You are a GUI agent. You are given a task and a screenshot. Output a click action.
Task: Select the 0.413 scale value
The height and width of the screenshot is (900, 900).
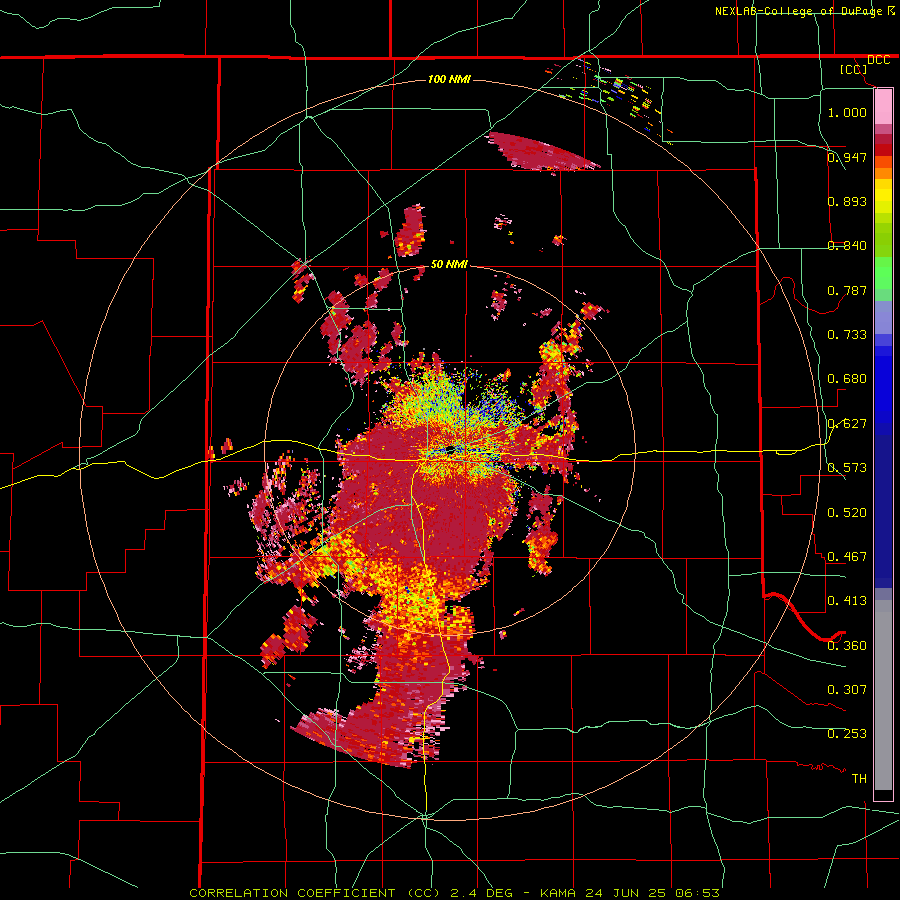(x=847, y=600)
